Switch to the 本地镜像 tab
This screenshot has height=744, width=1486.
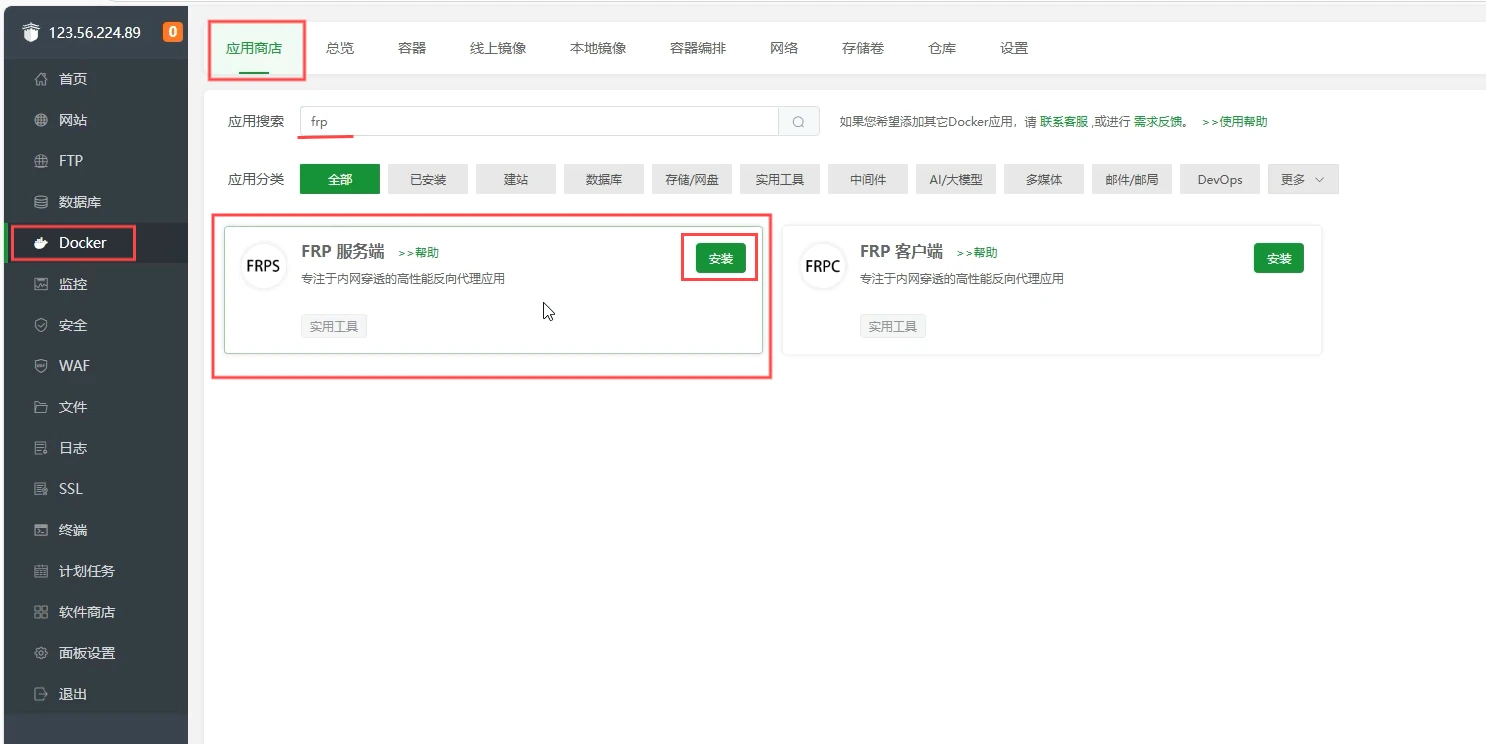click(598, 48)
